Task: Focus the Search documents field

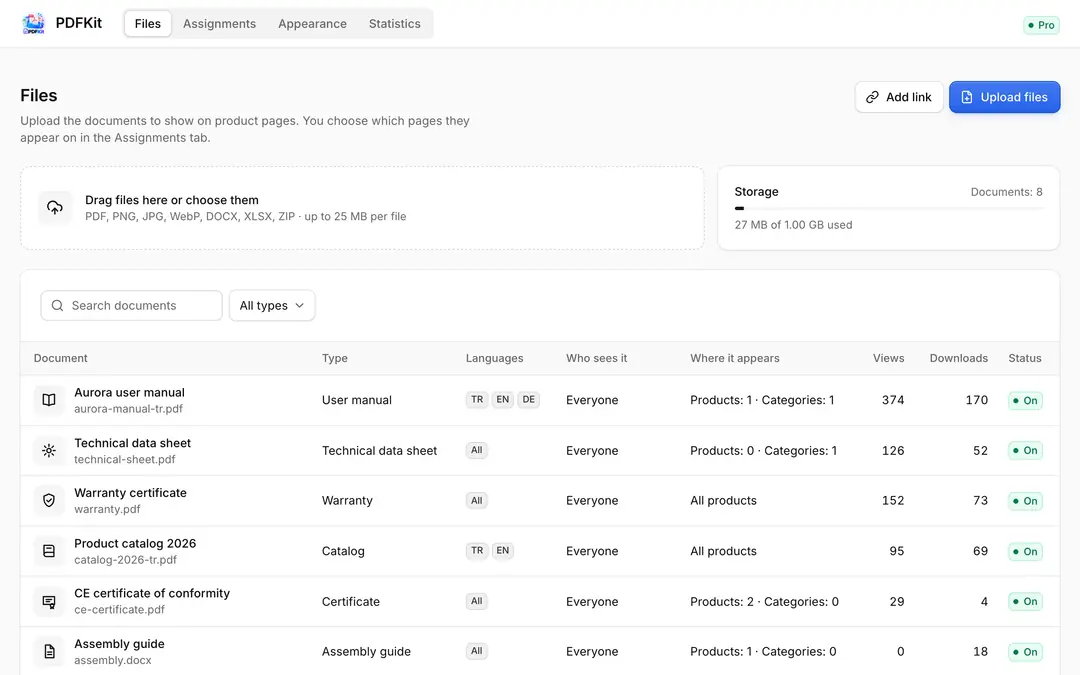Action: 132,305
